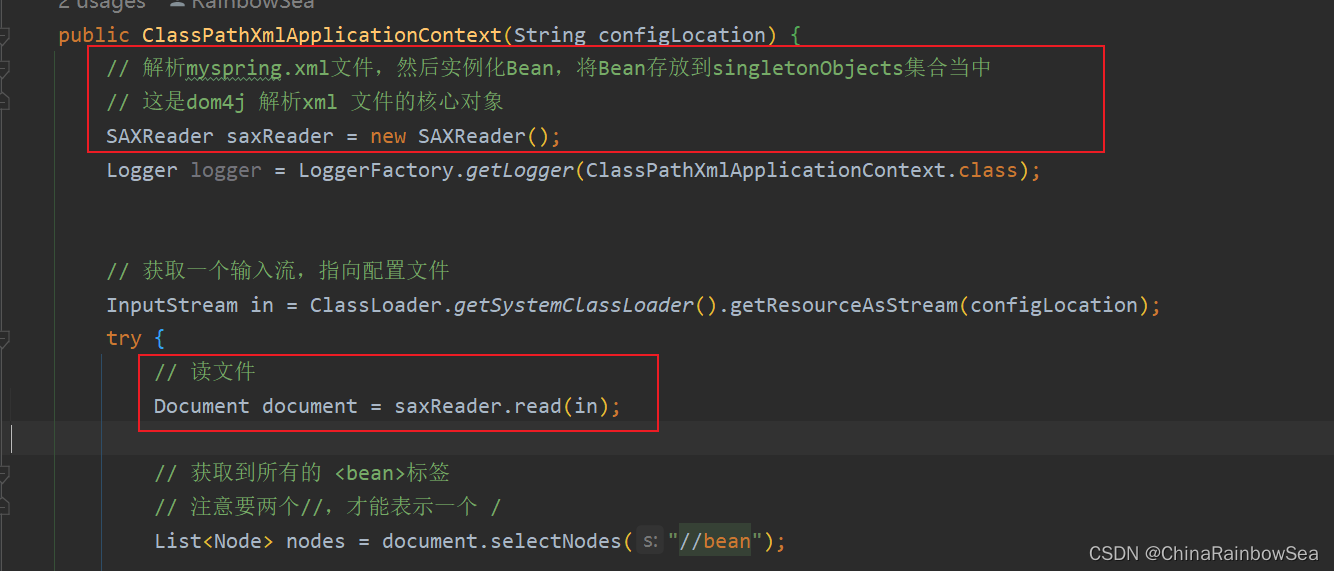Image resolution: width=1334 pixels, height=571 pixels.
Task: Click the ClassPathXmlApplicationContext constructor name
Action: coord(321,35)
